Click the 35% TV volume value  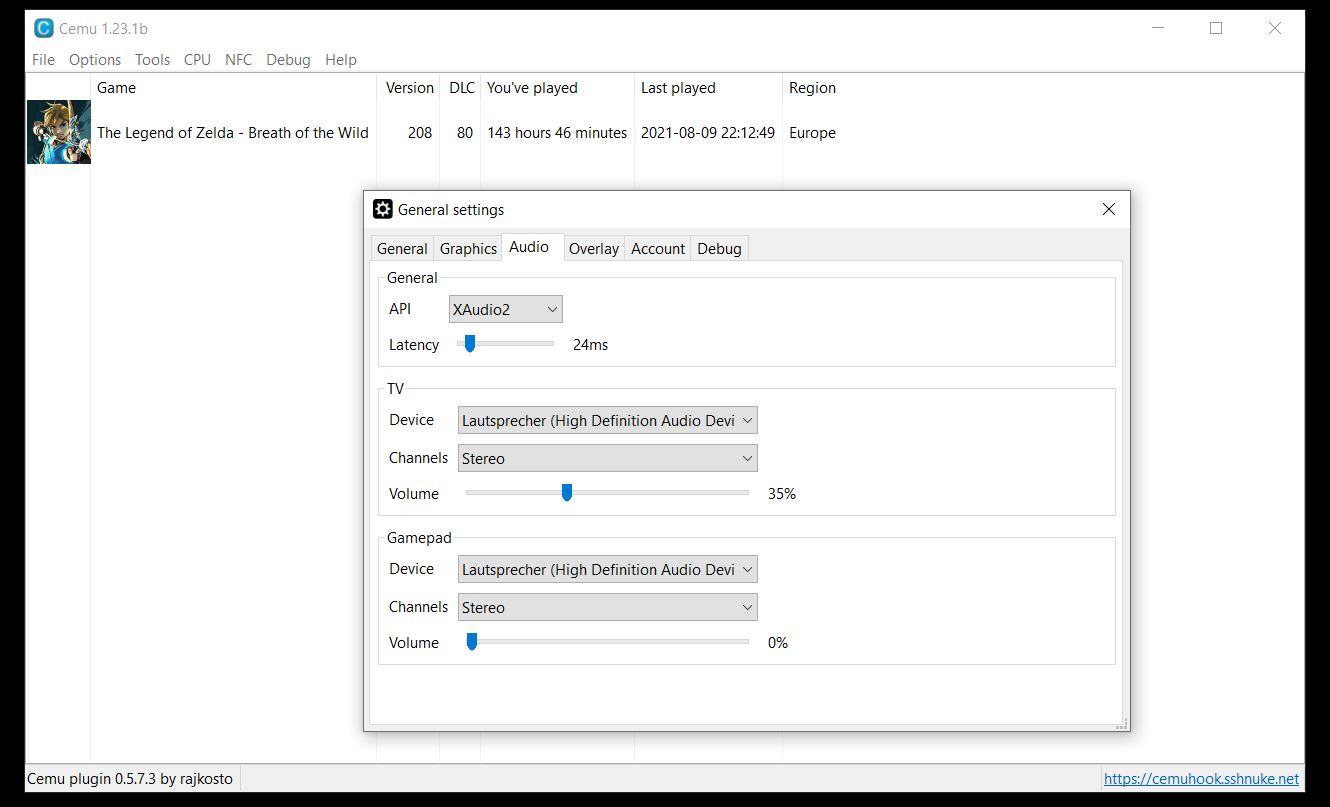[x=782, y=493]
